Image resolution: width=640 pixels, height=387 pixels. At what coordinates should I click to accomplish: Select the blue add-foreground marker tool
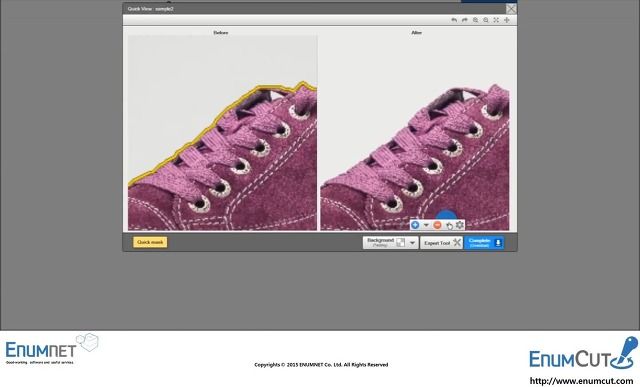[x=415, y=225]
